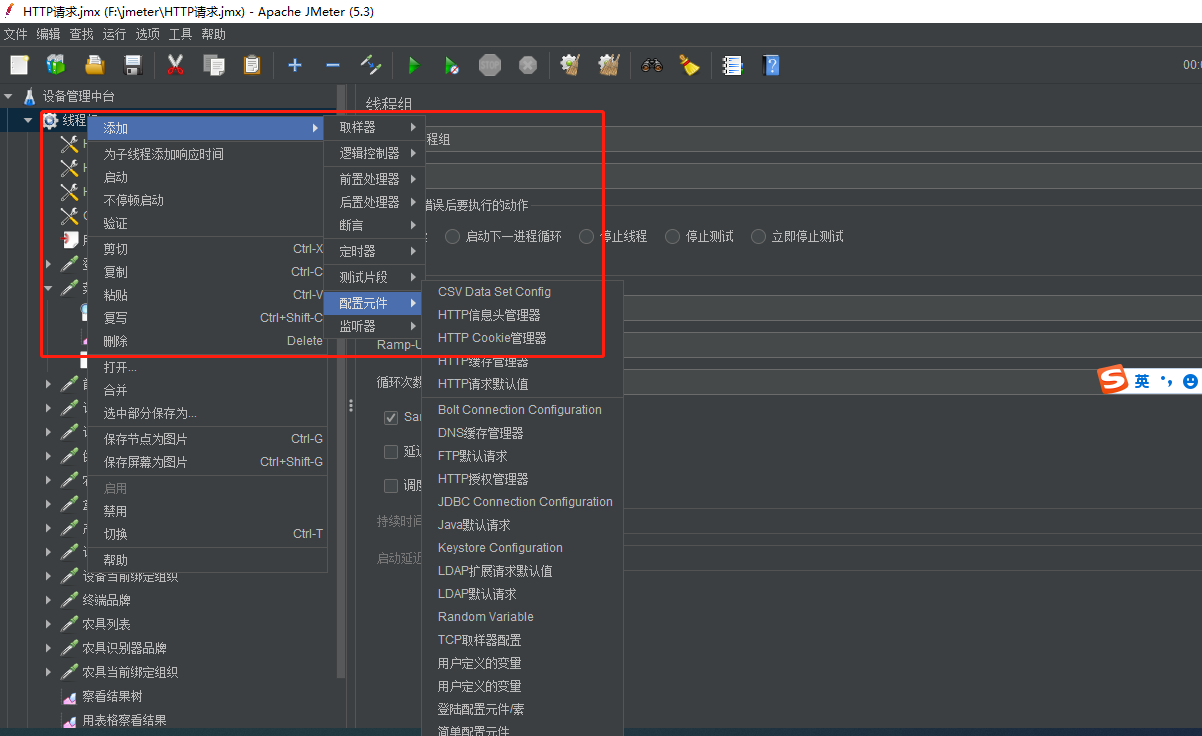Select the 察看结果树 tree row
The width and height of the screenshot is (1202, 736).
tap(112, 696)
